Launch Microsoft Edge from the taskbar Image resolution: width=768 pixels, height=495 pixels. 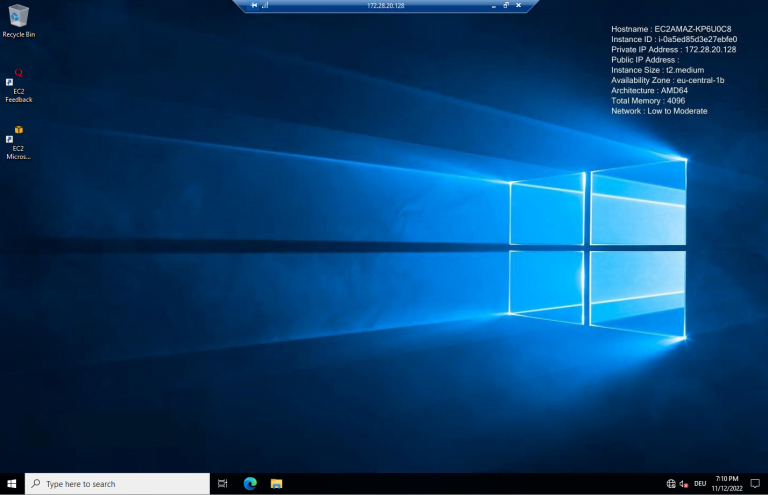pos(250,484)
